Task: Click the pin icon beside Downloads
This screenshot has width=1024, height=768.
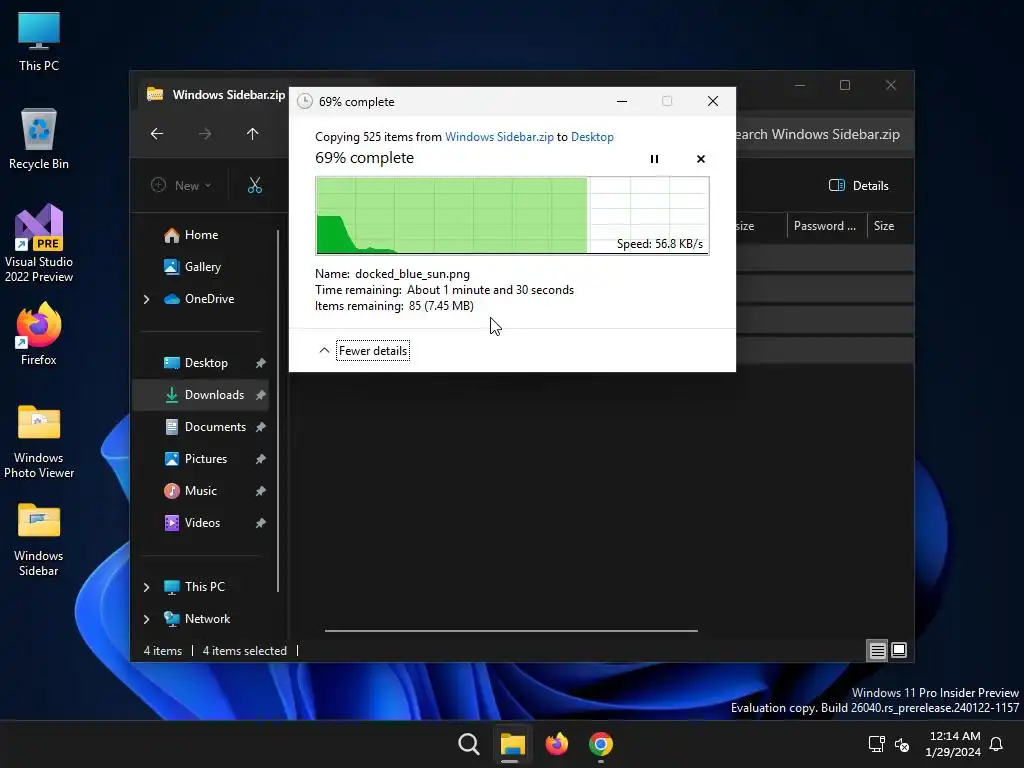Action: click(261, 395)
